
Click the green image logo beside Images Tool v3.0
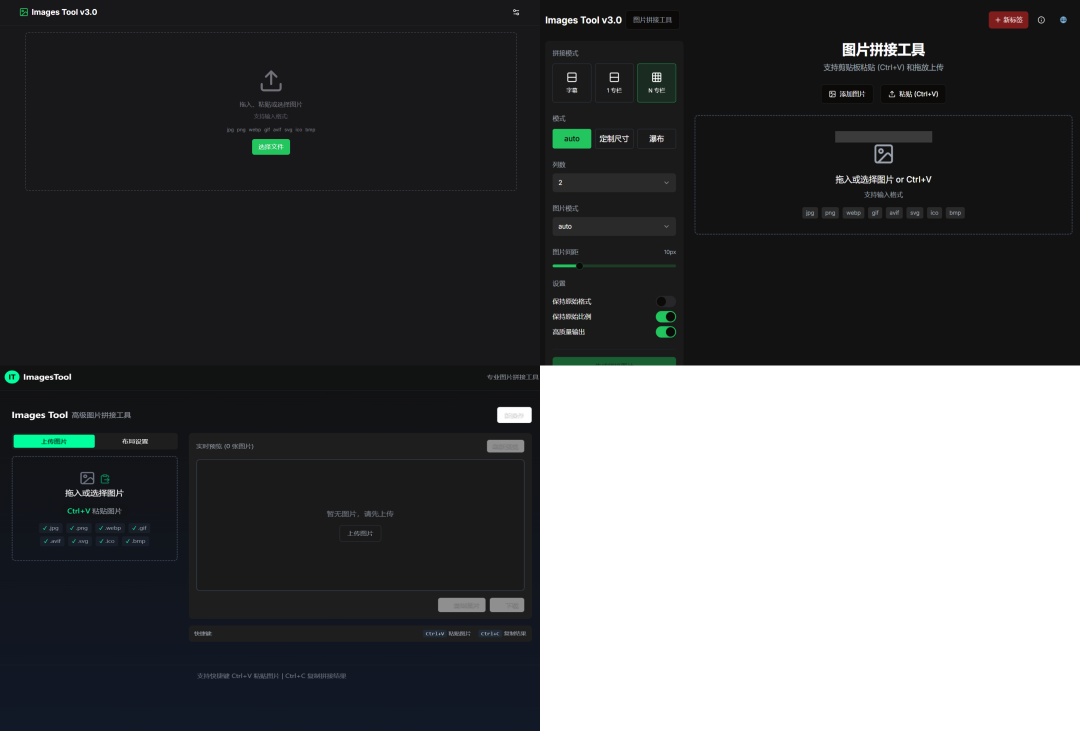[24, 12]
